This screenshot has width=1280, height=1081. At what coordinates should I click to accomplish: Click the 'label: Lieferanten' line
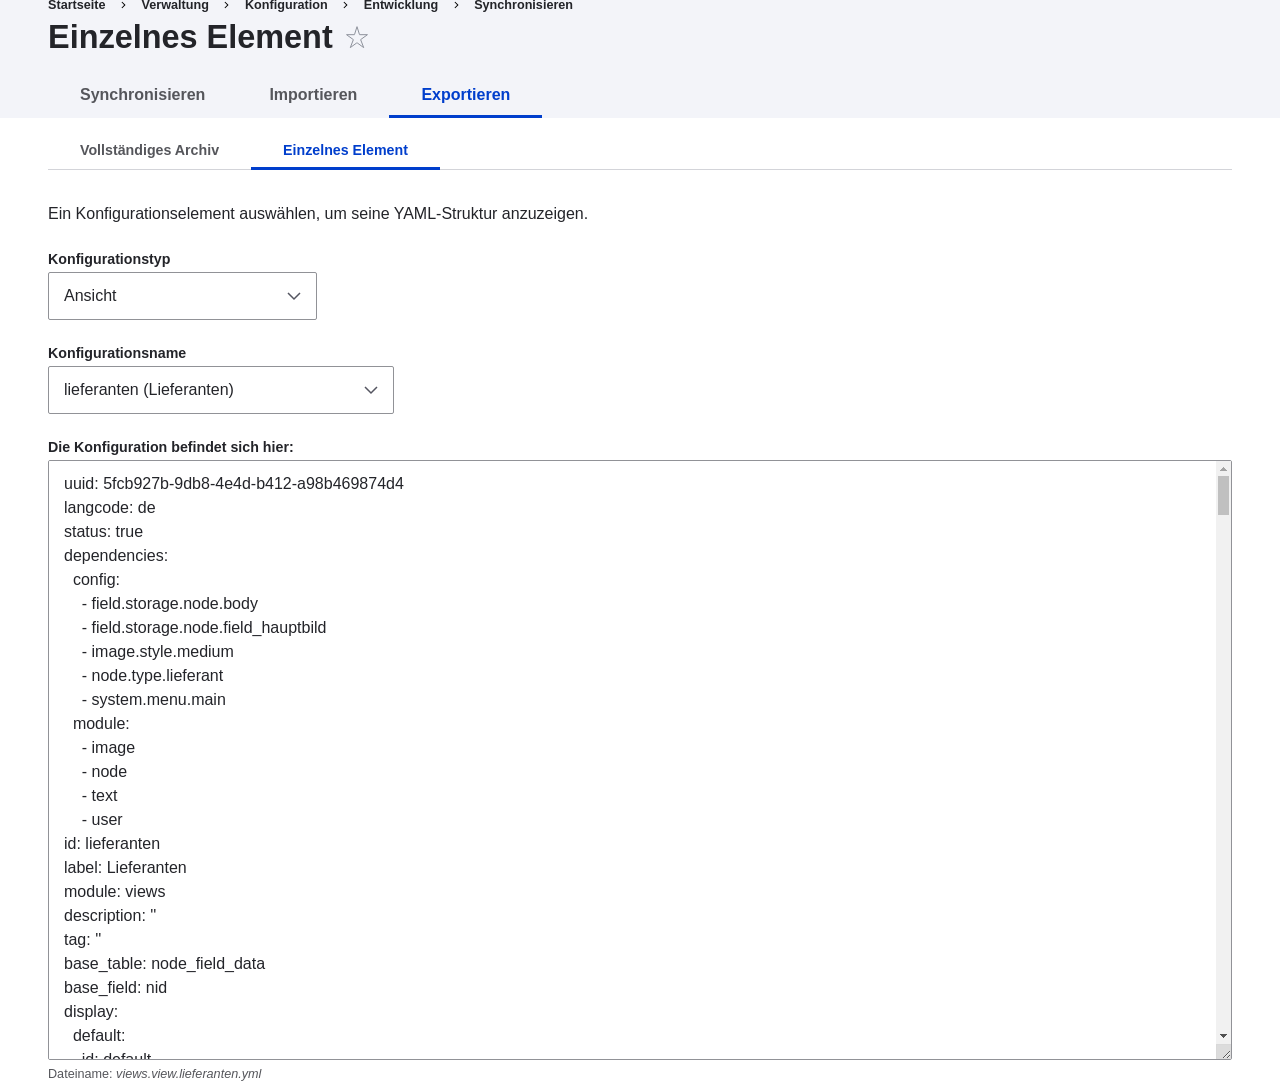pos(125,868)
